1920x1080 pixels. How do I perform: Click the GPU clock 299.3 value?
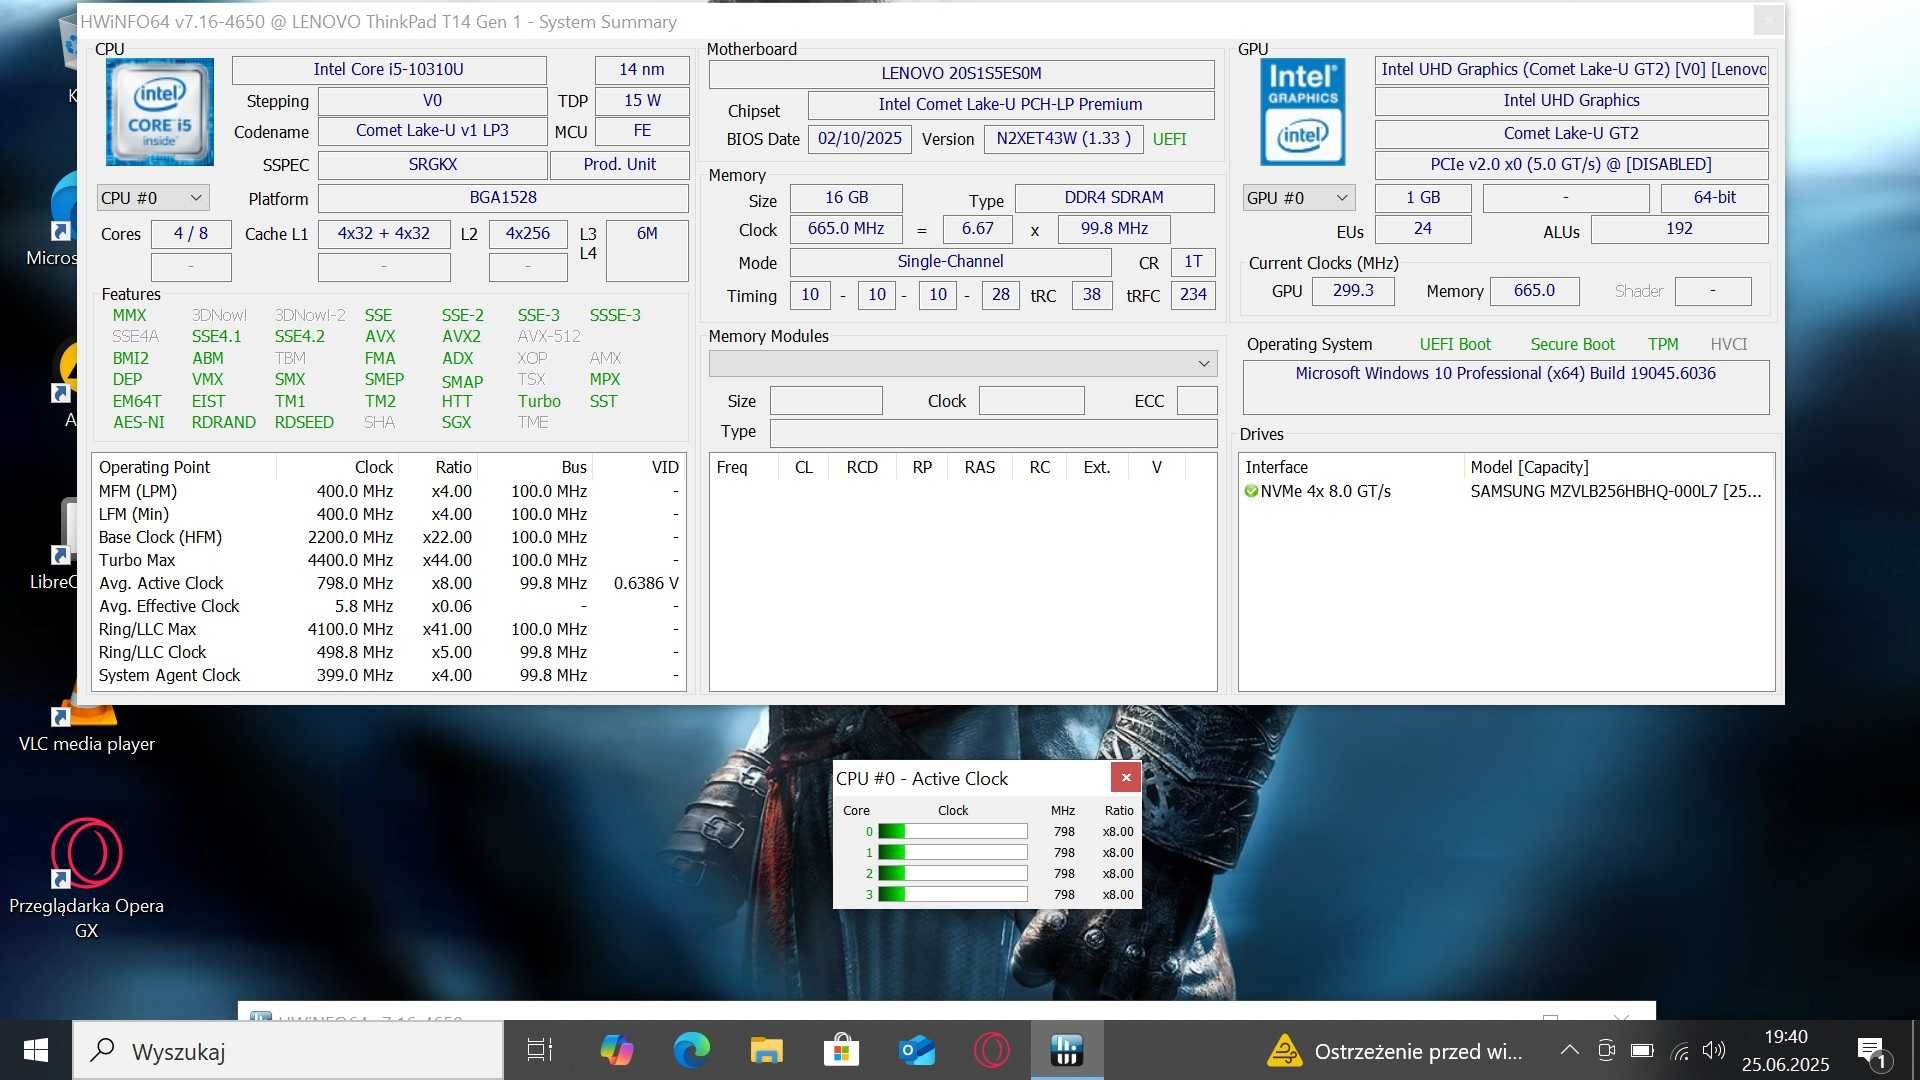[x=1353, y=291]
